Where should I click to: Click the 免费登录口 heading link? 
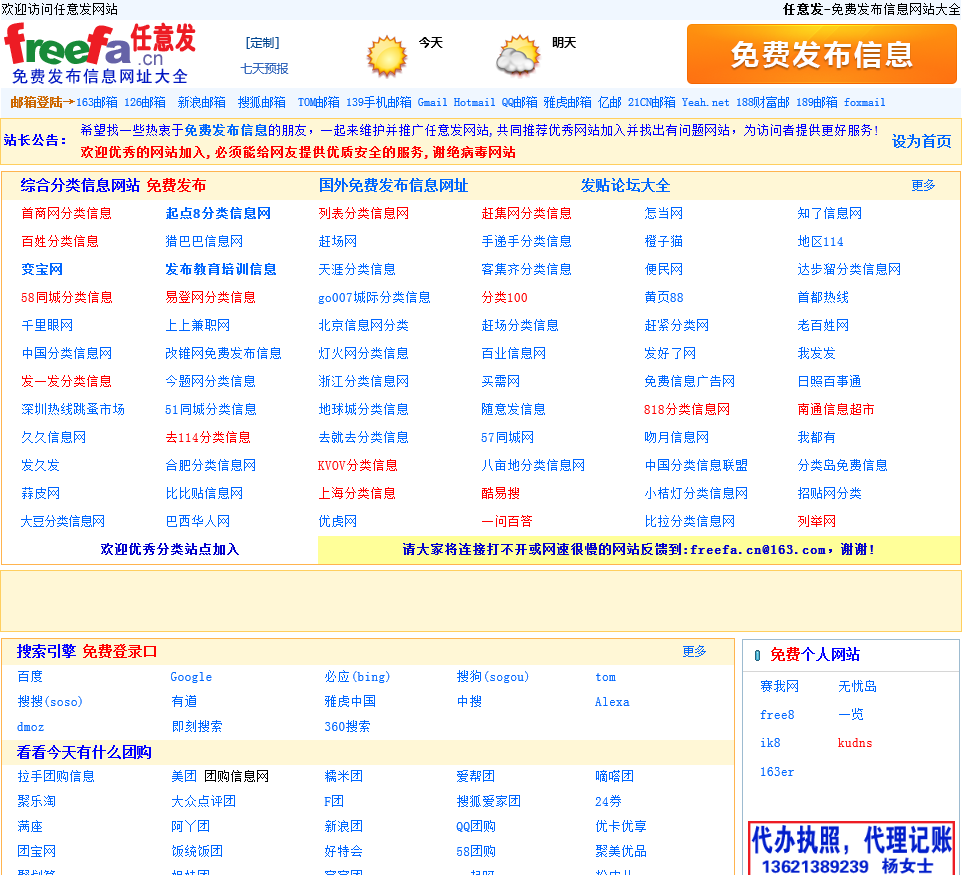120,652
